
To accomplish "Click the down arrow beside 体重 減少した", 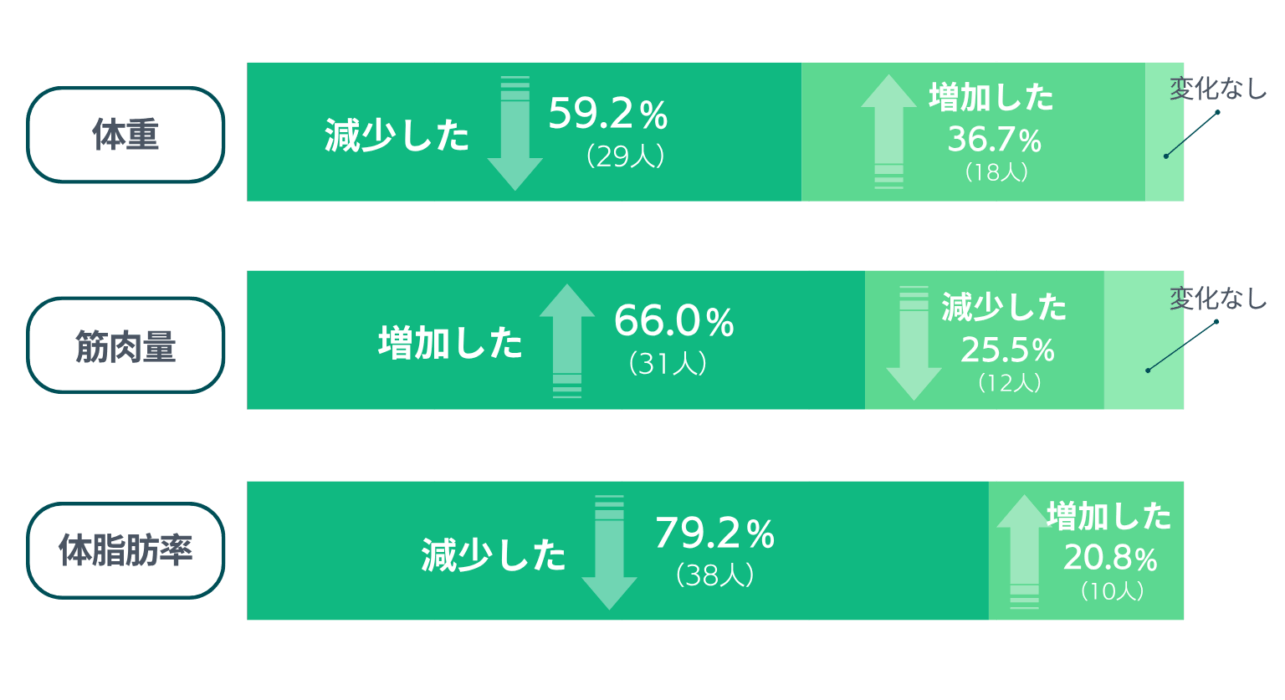I will click(515, 132).
